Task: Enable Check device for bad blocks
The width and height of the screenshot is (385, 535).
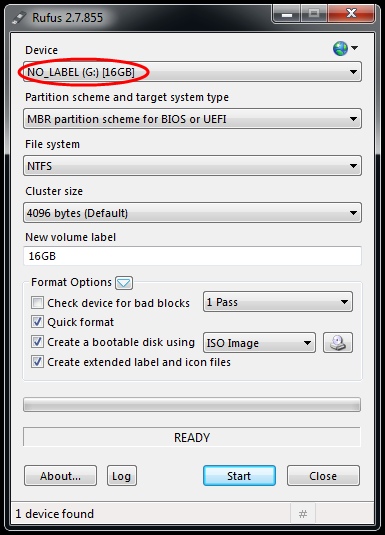Action: click(37, 303)
